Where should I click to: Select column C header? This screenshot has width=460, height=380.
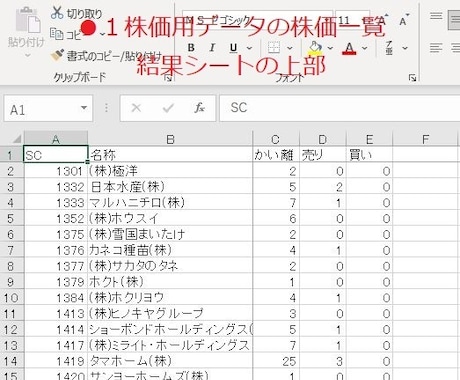[275, 139]
